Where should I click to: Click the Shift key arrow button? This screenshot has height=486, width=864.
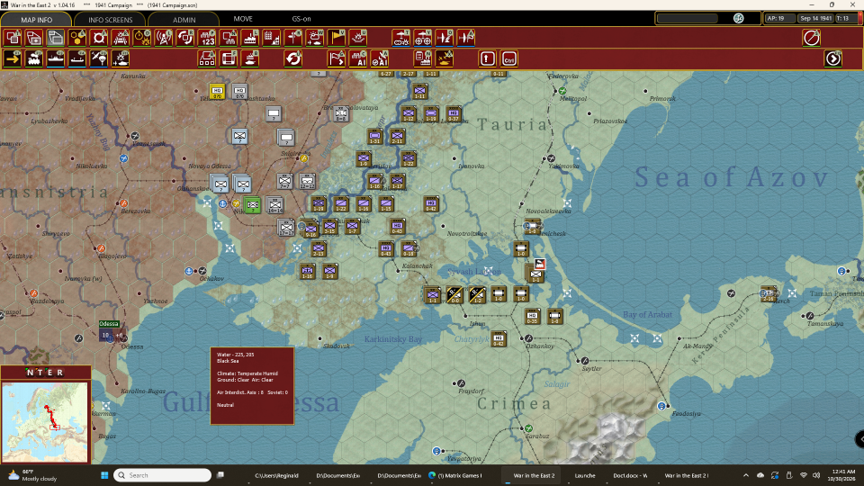click(487, 58)
